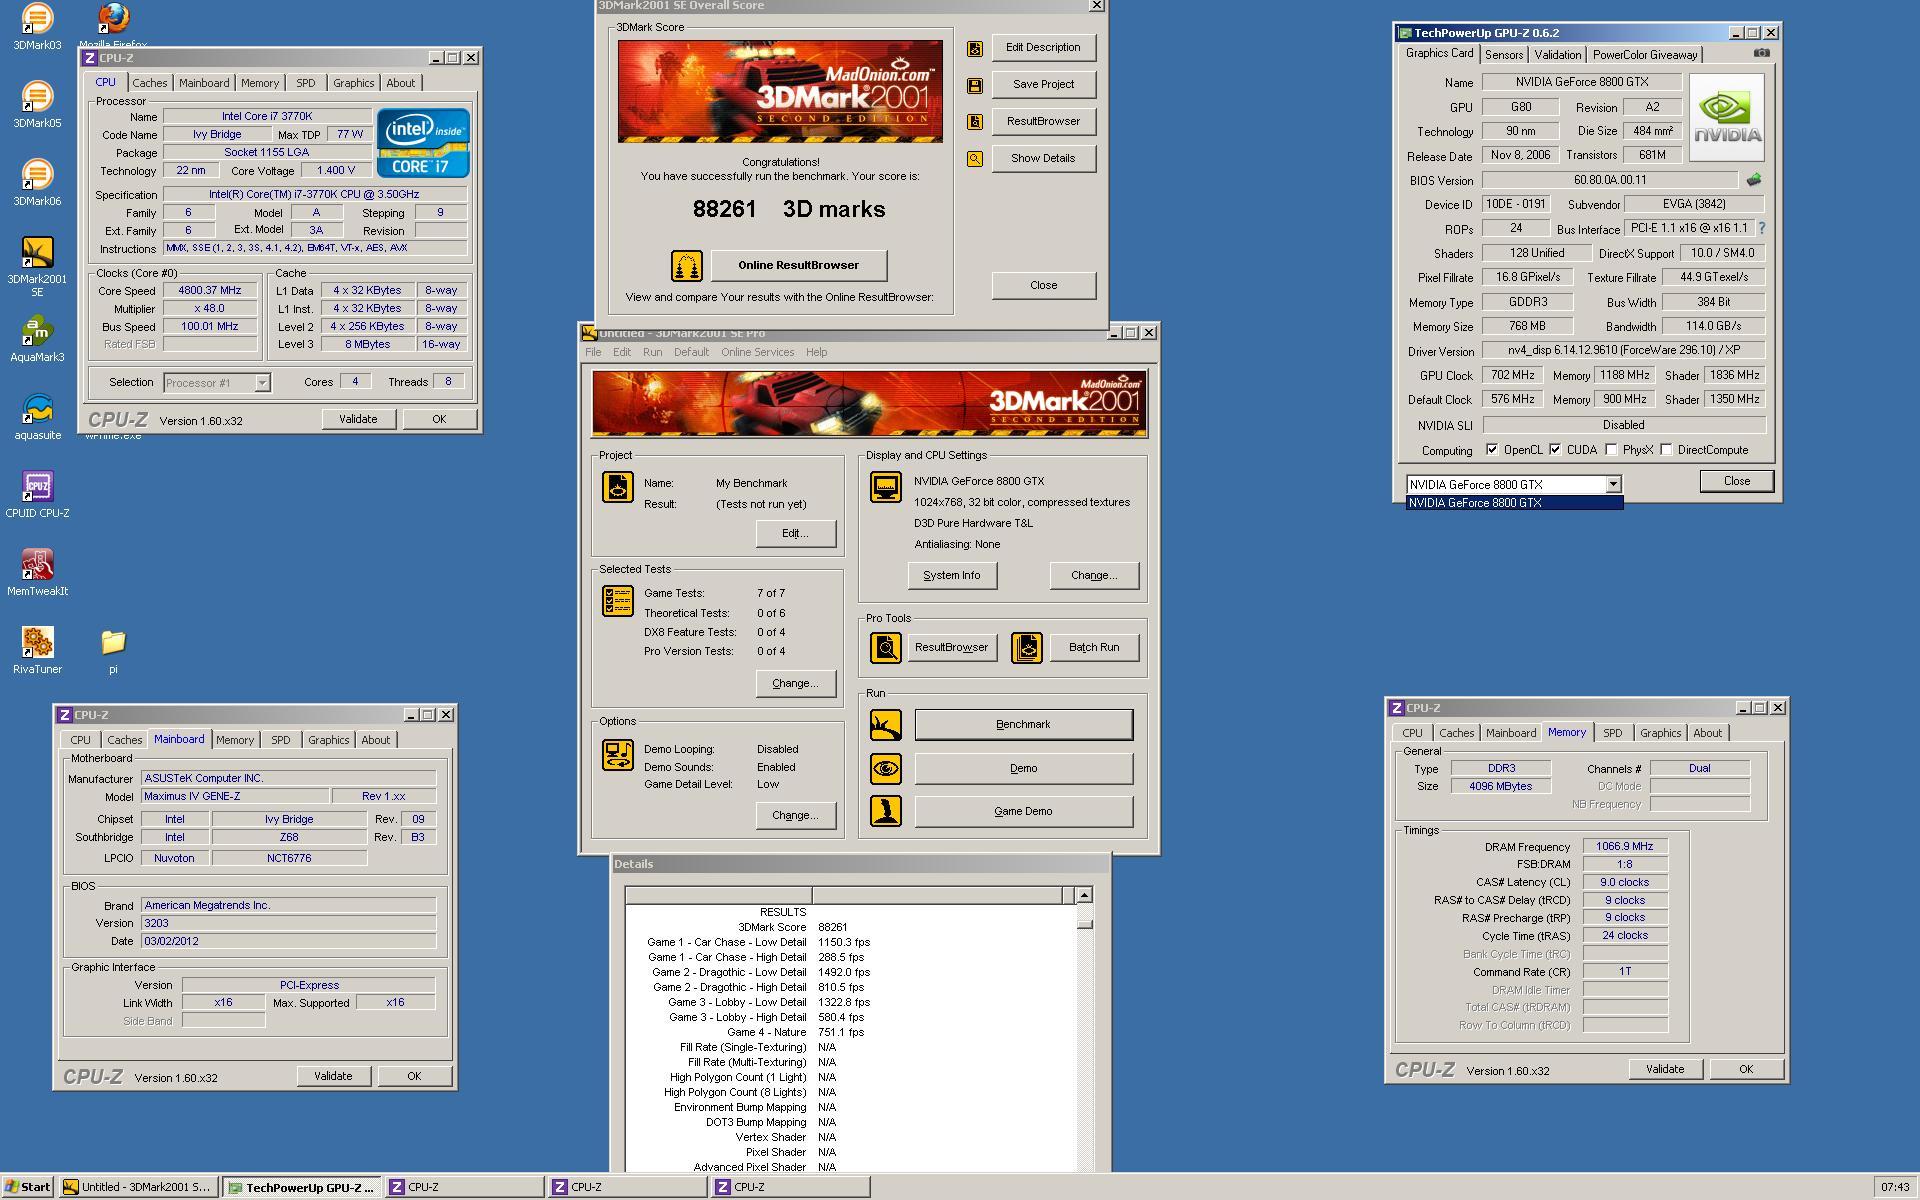This screenshot has height=1200, width=1920.
Task: Select NVIDIA GeForce 8800 GTX from dropdown list
Action: pos(1514,503)
